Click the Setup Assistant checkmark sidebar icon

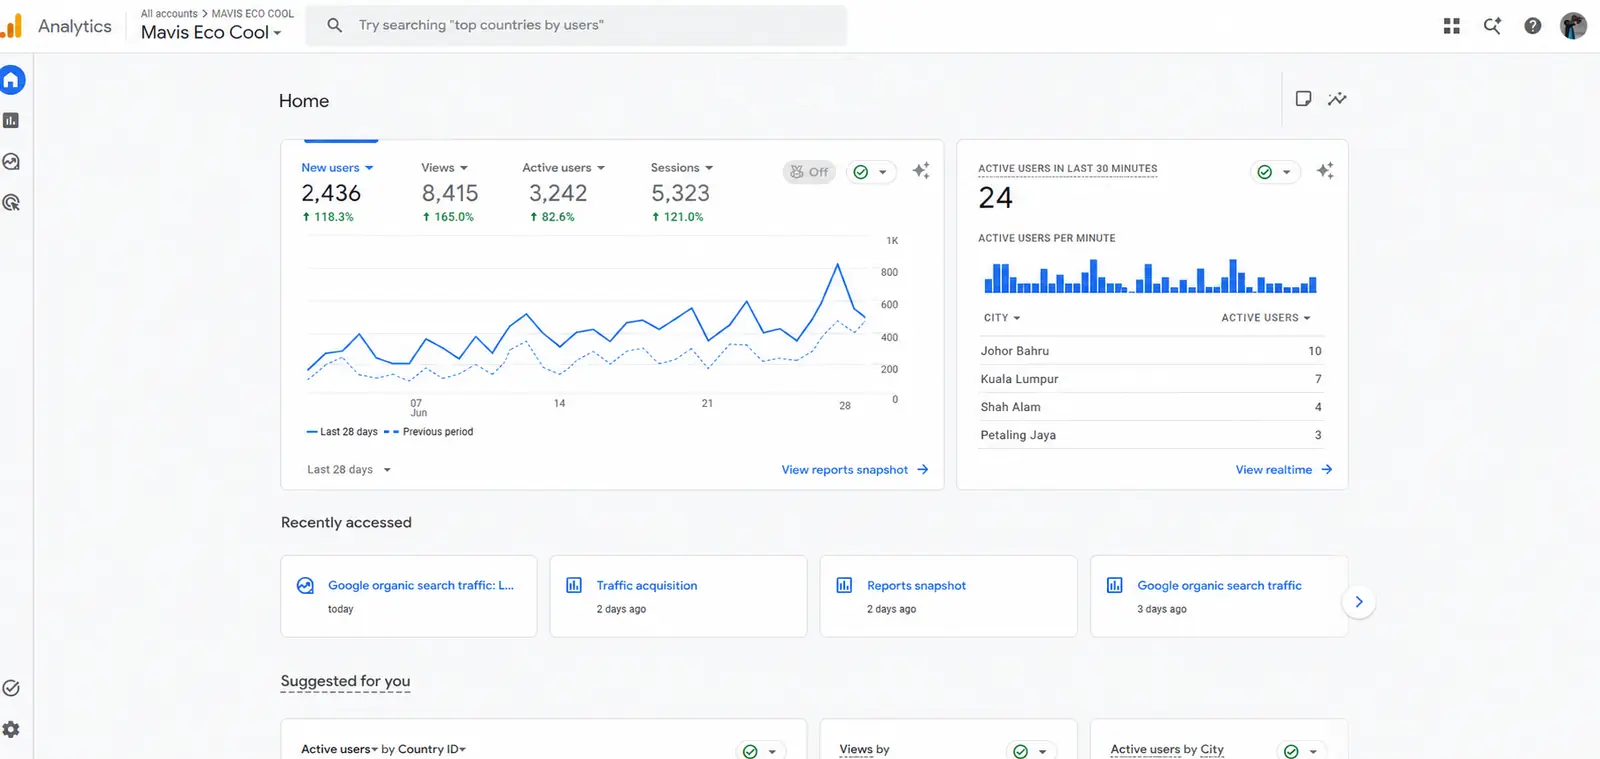11,688
